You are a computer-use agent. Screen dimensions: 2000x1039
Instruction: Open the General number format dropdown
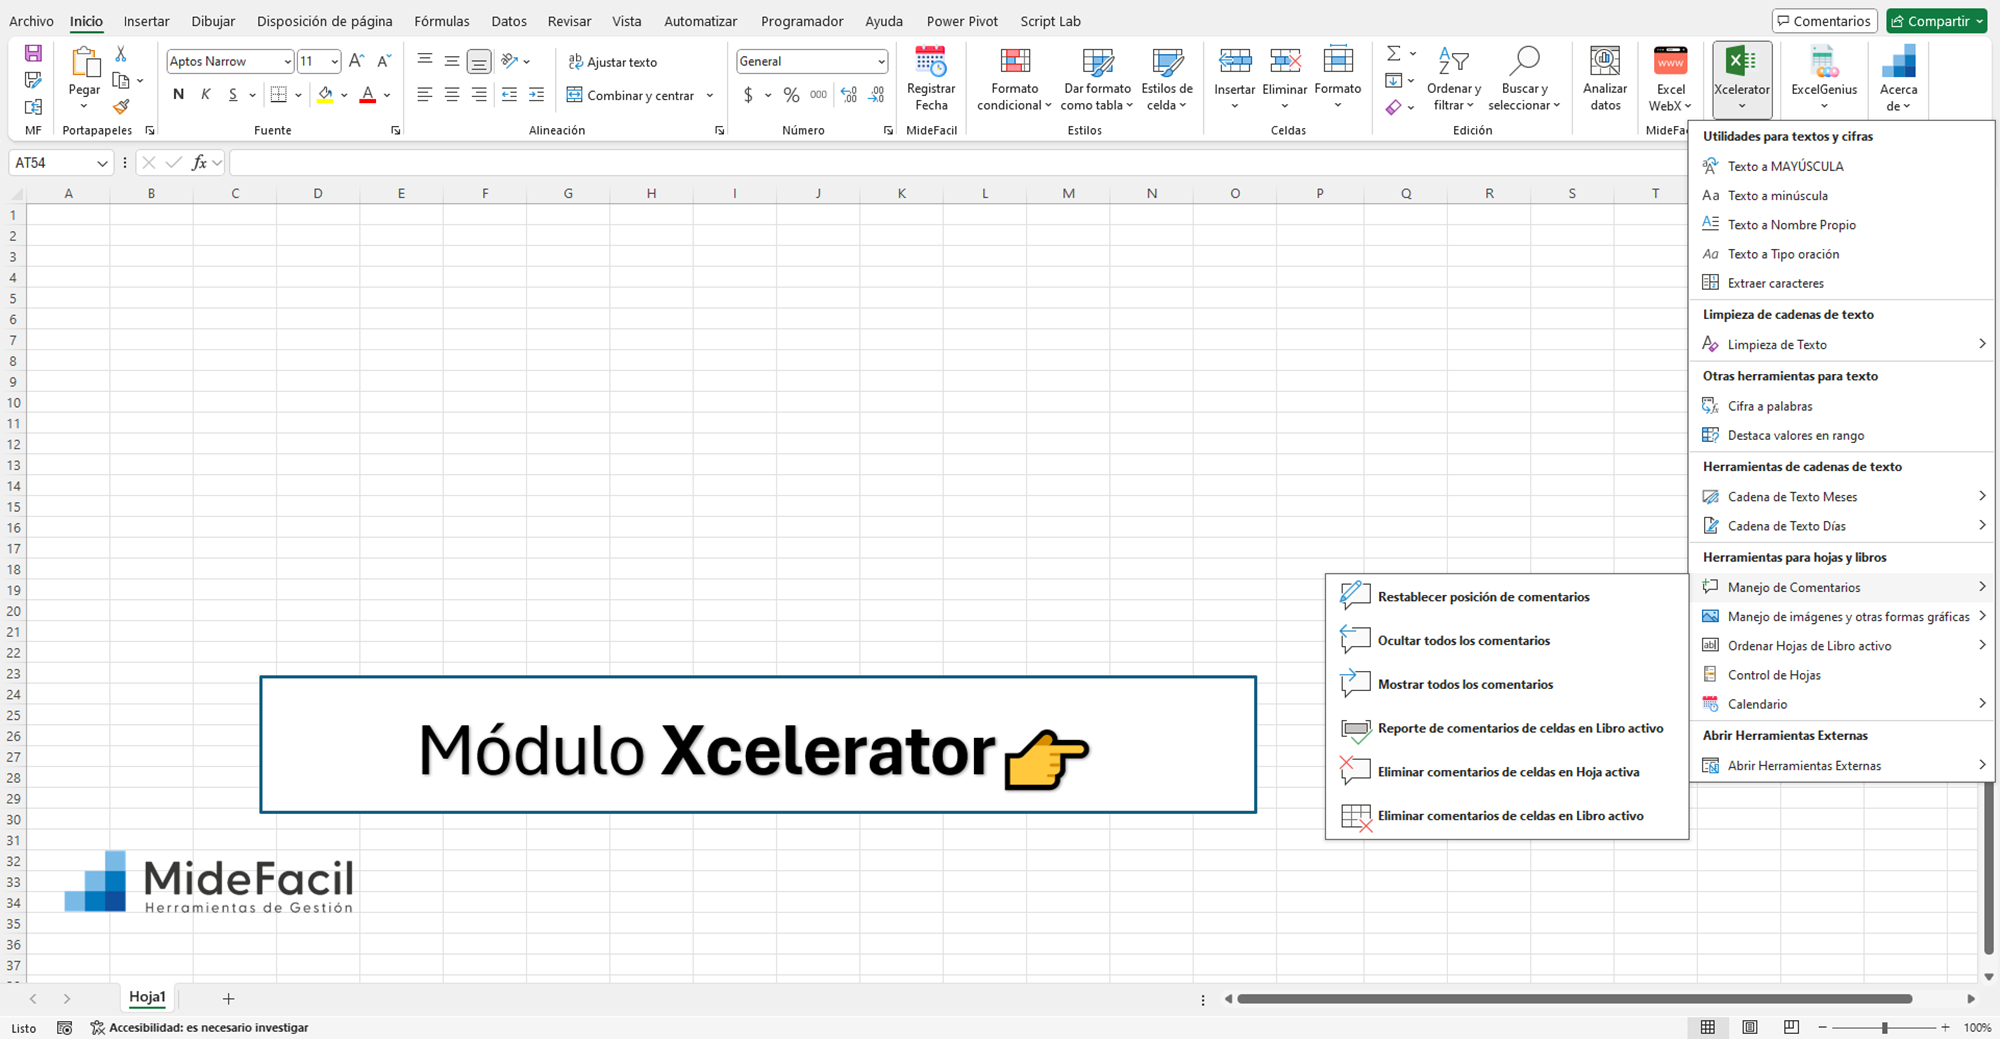point(880,62)
